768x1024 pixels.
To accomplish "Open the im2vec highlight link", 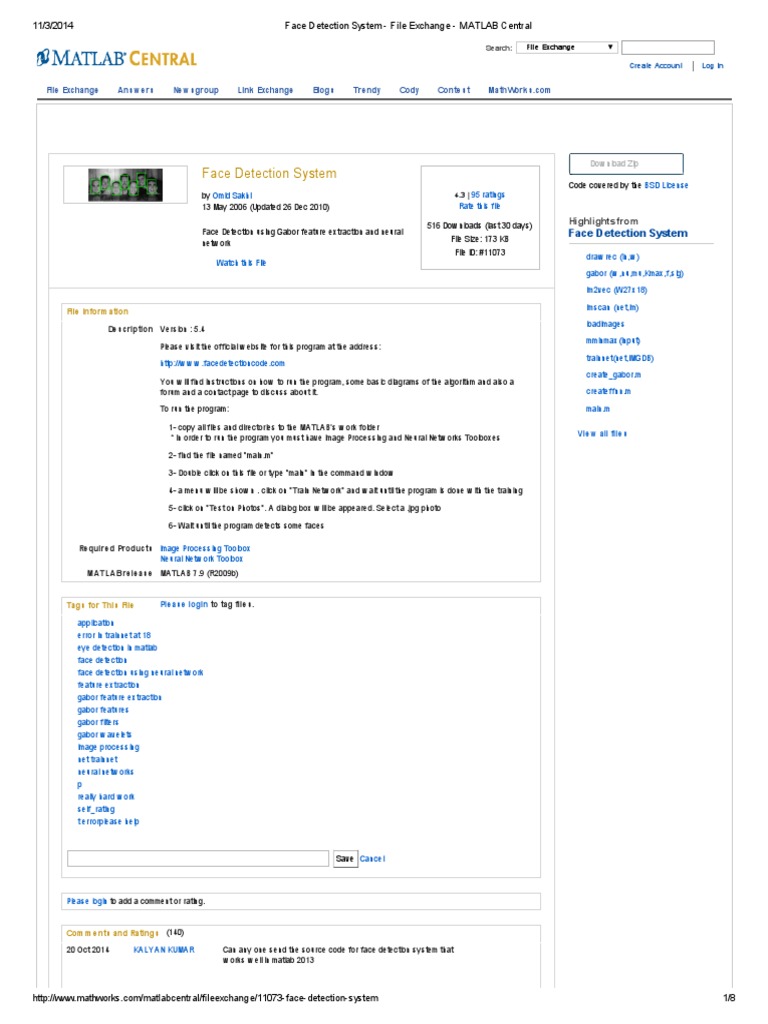I will [x=616, y=290].
